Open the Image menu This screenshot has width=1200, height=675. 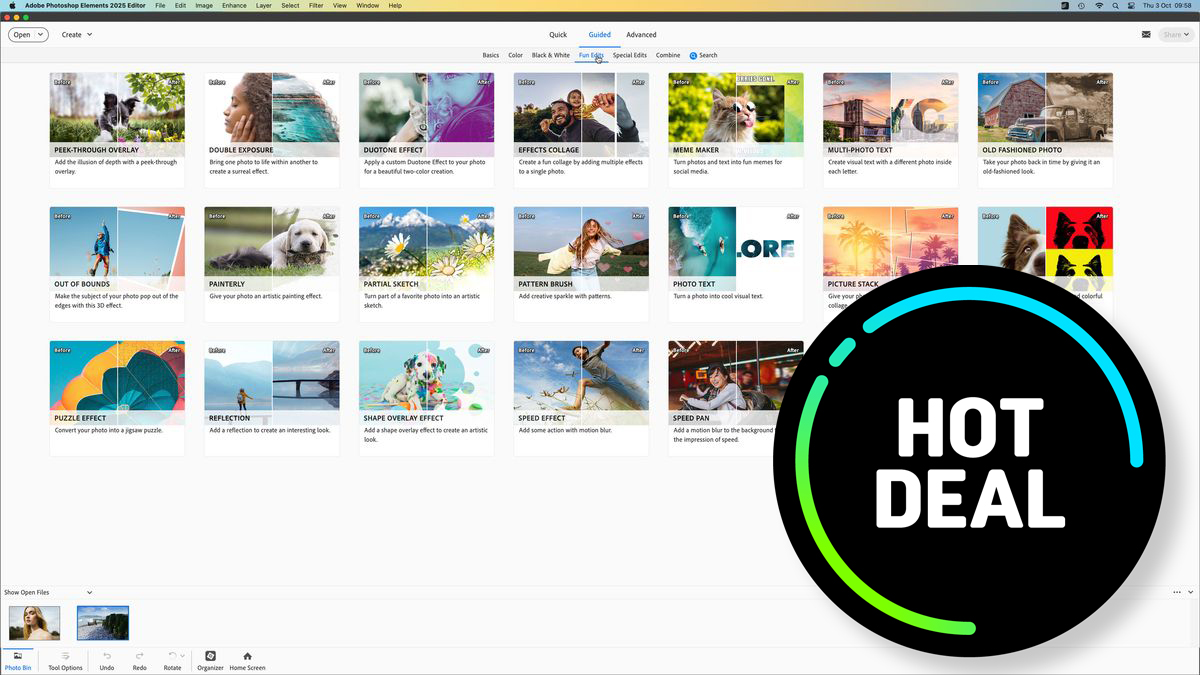click(204, 5)
